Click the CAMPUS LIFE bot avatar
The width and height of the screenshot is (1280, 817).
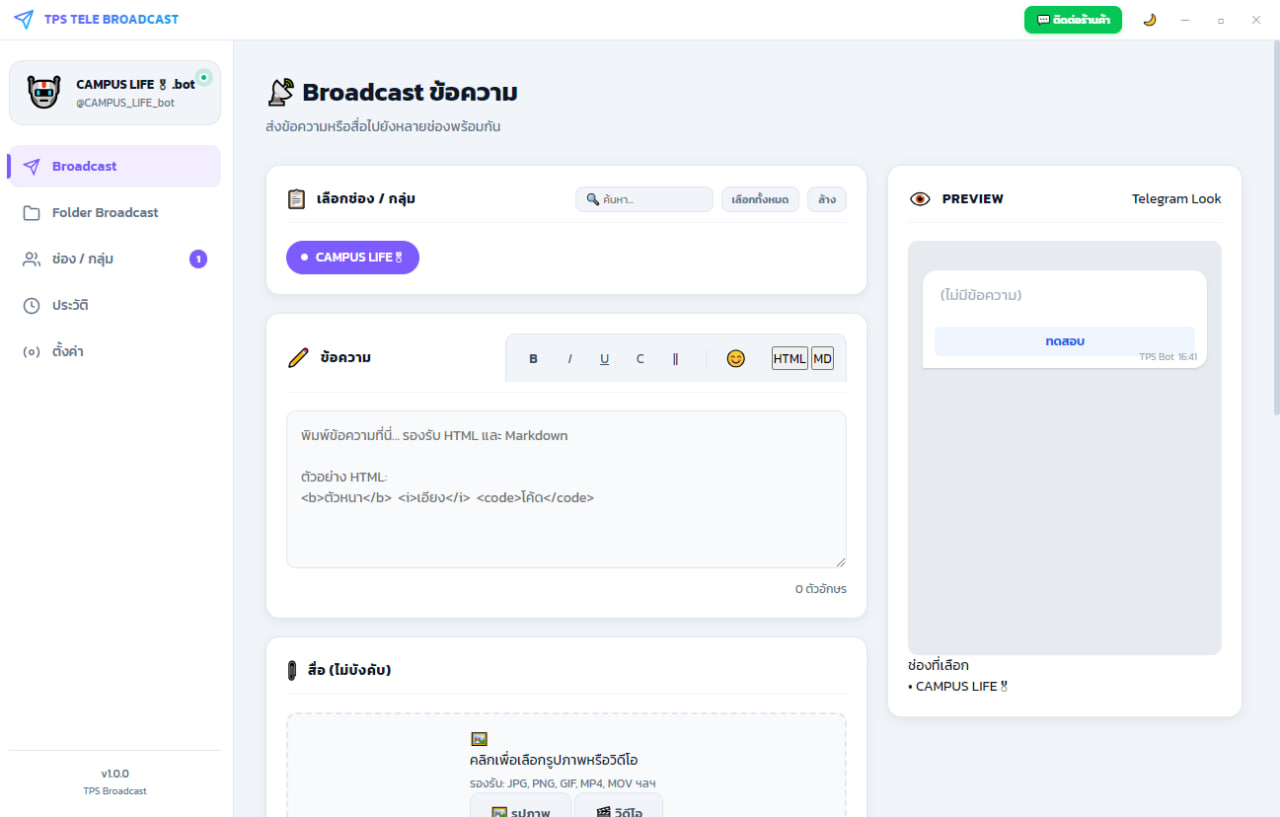pos(43,92)
